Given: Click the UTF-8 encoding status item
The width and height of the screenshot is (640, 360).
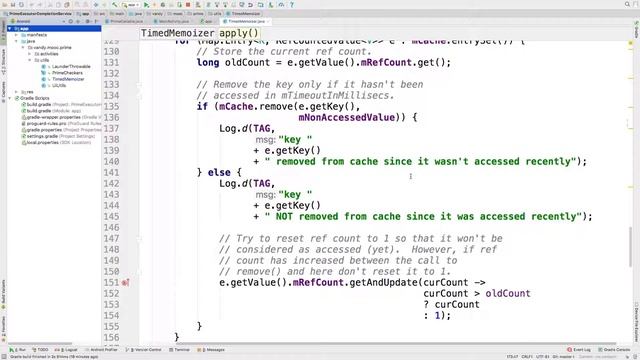Looking at the screenshot, I should pyautogui.click(x=542, y=357).
